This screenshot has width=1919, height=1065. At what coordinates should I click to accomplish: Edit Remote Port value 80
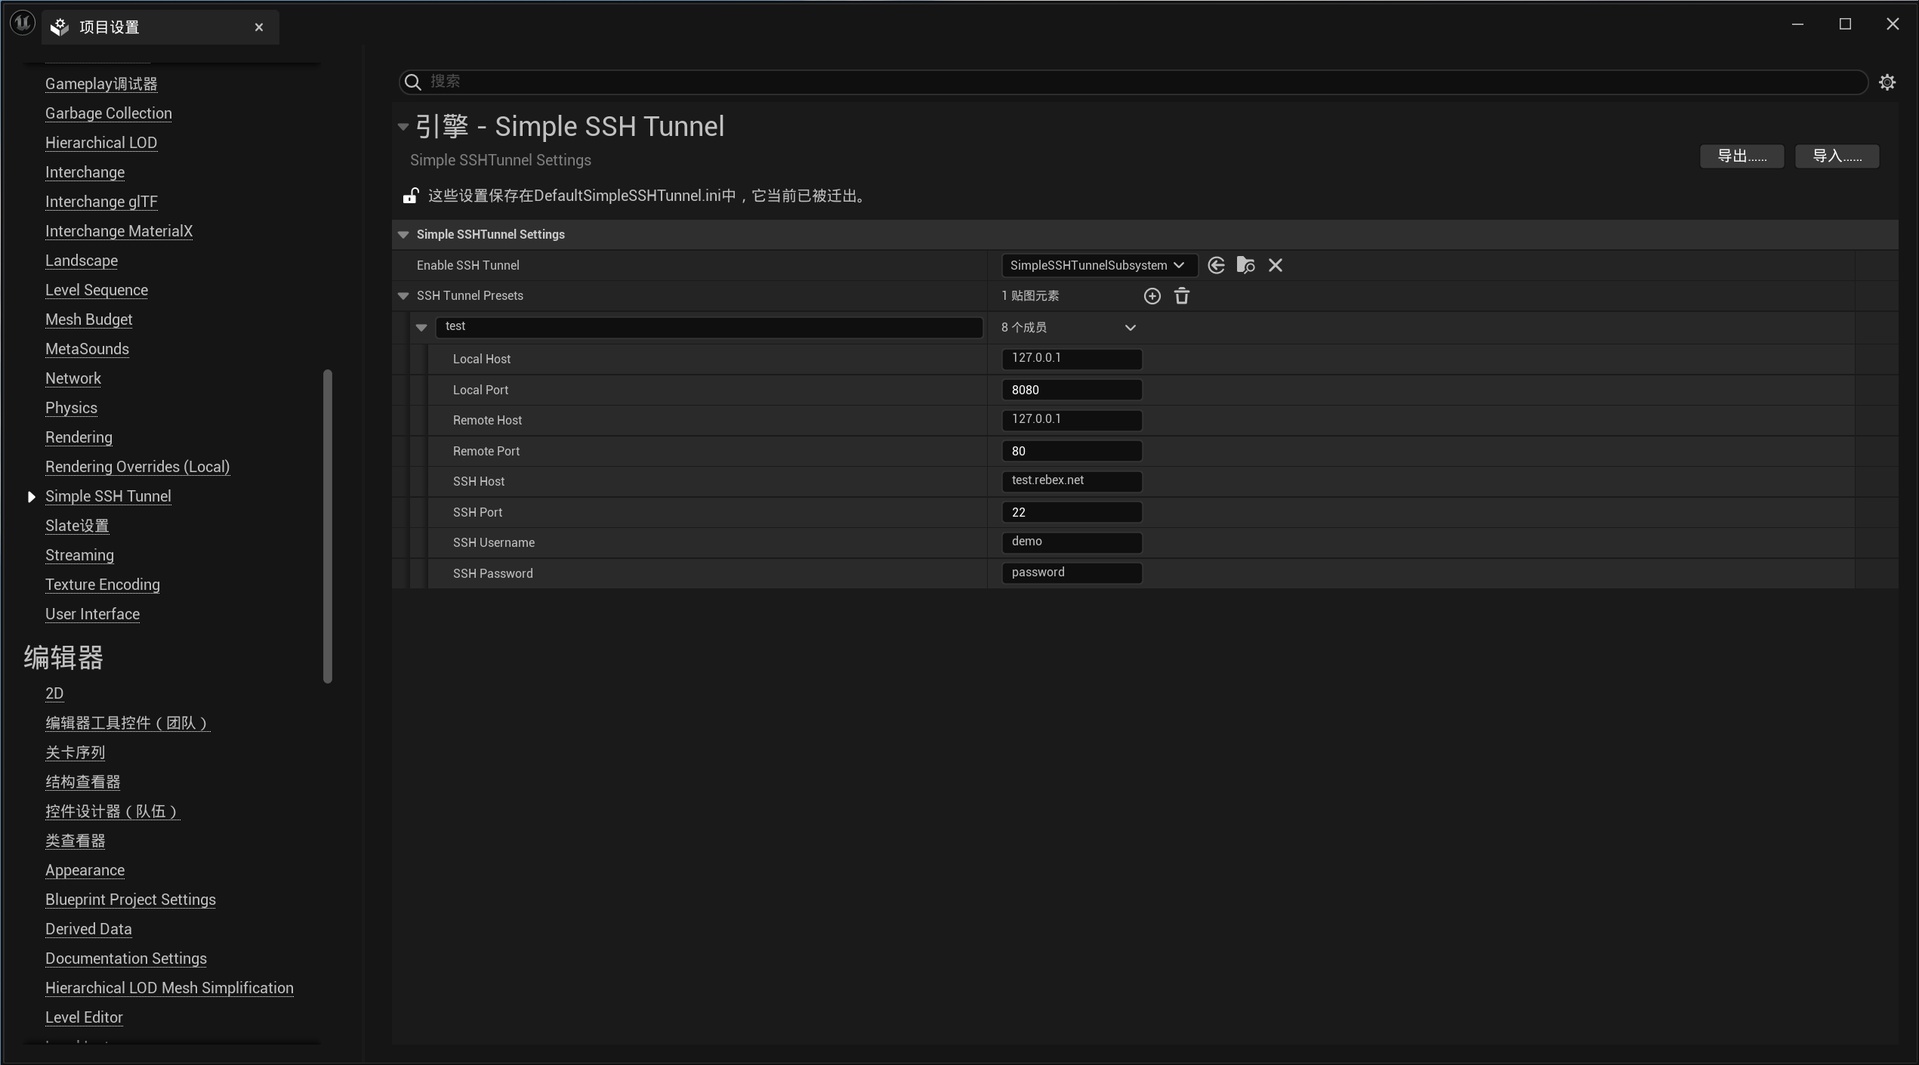click(x=1071, y=451)
